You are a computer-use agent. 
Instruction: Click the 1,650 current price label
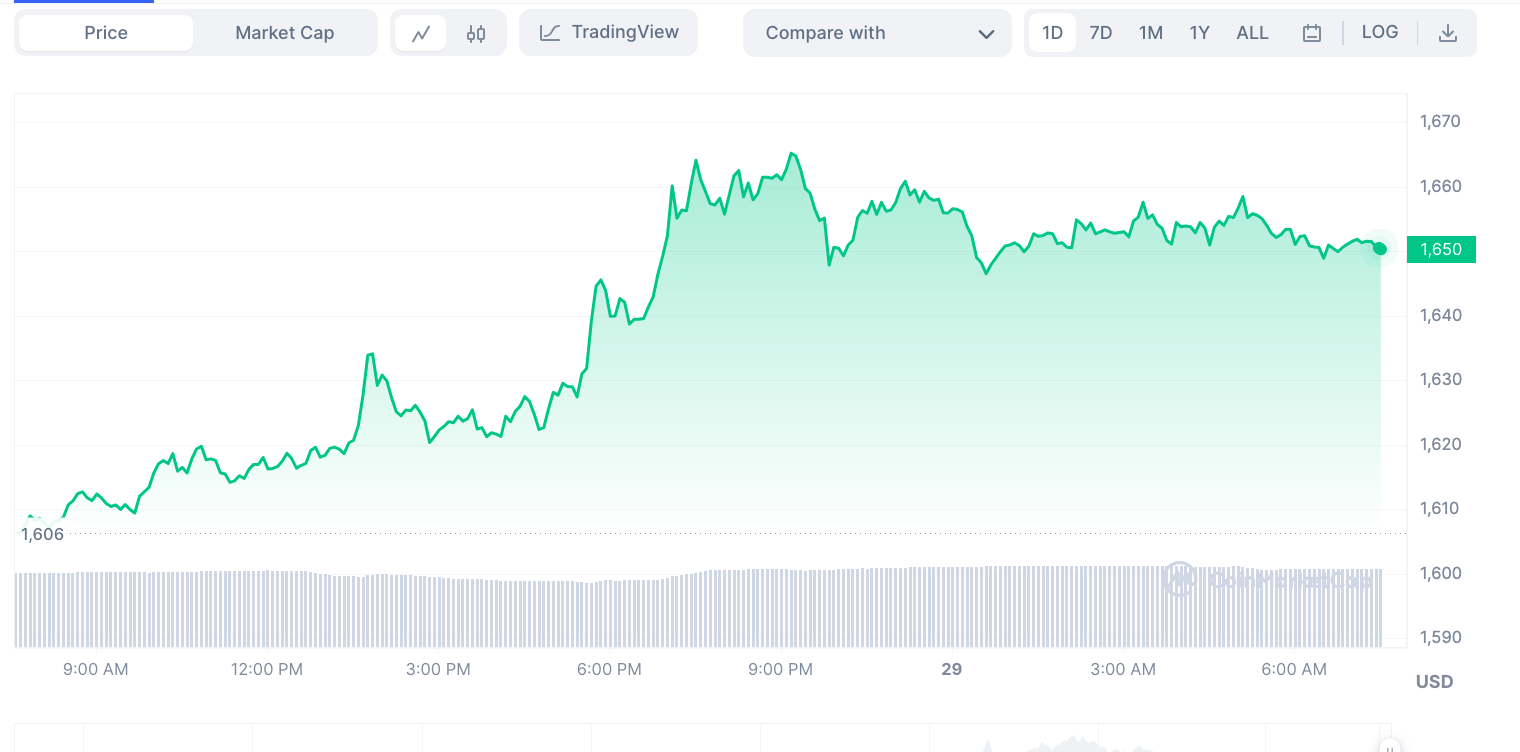[x=1441, y=249]
